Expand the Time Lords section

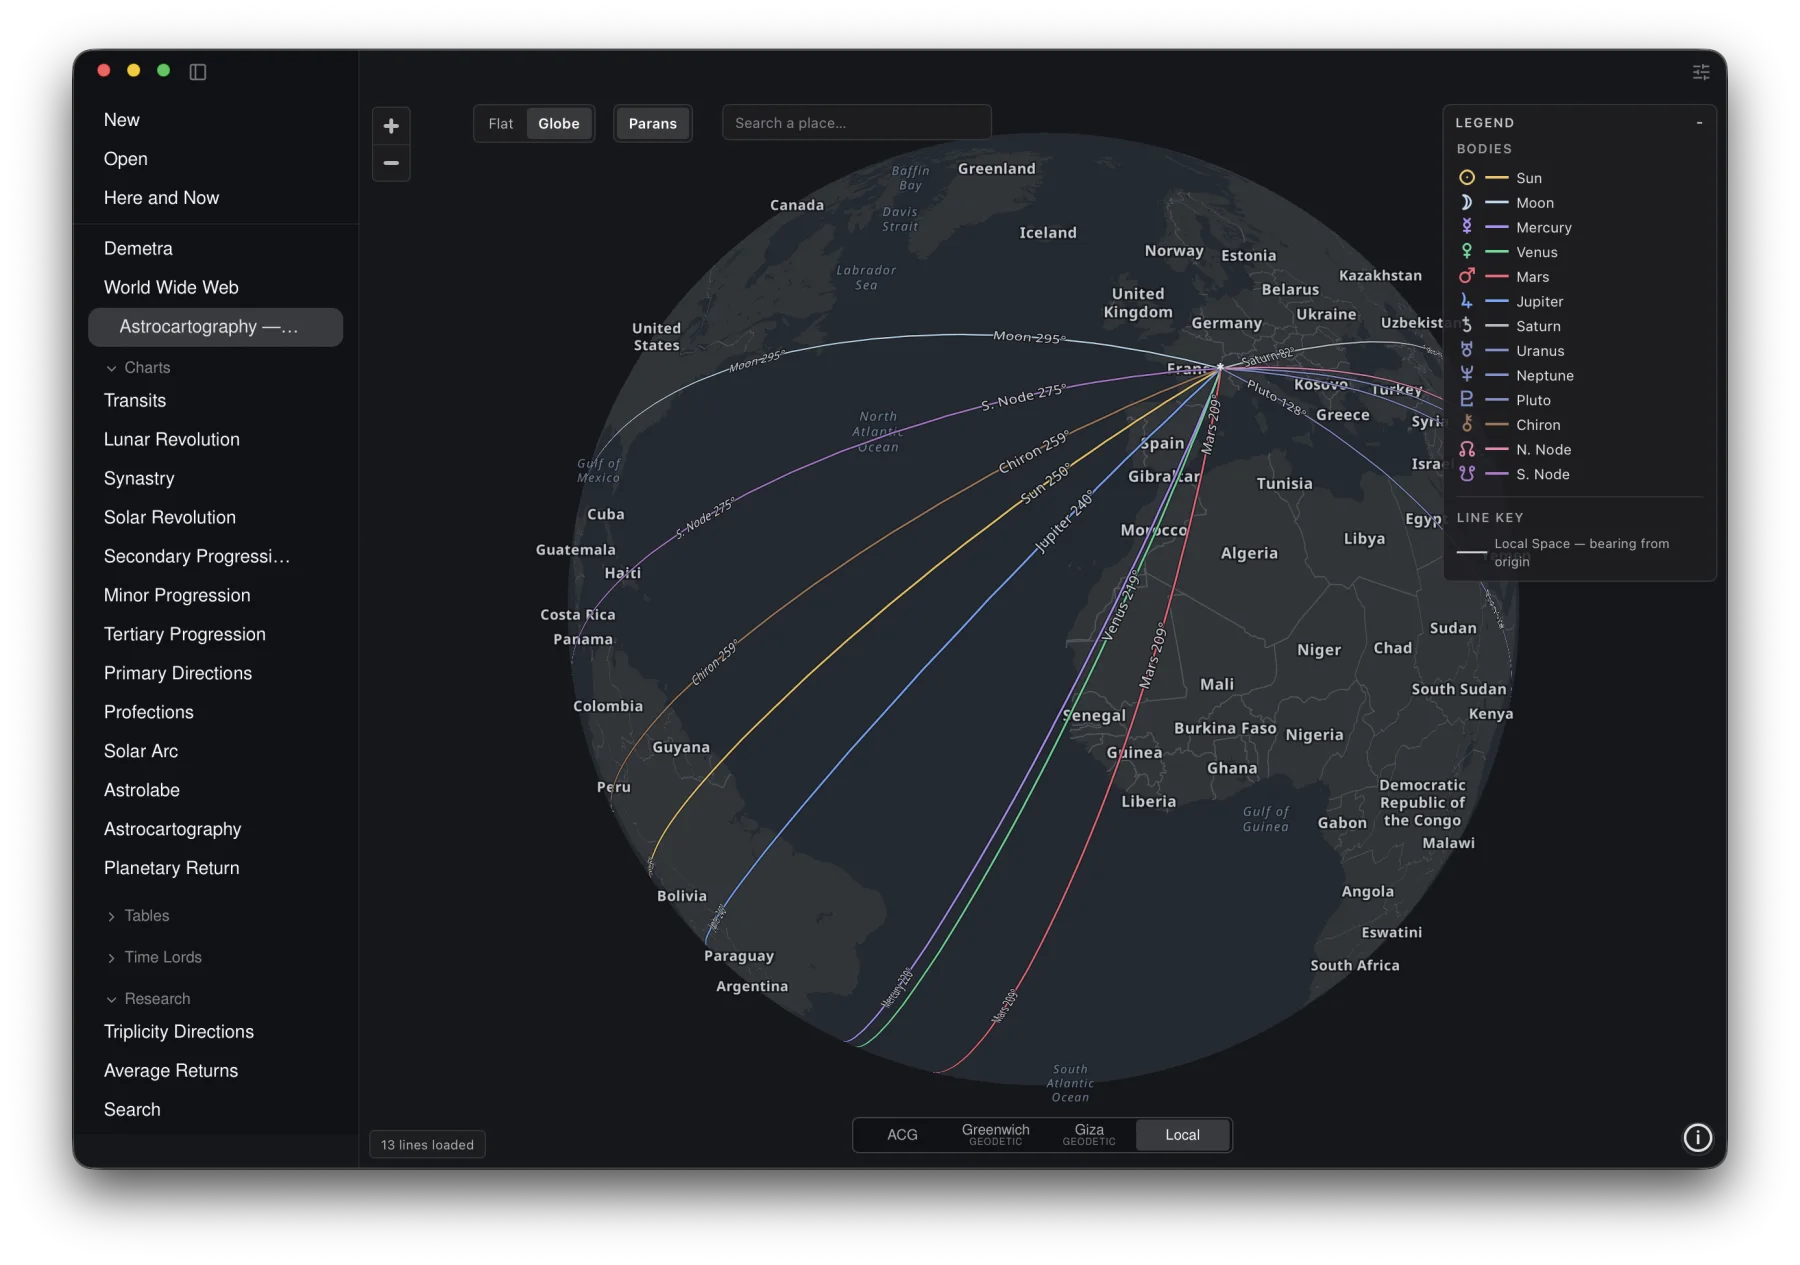[153, 958]
